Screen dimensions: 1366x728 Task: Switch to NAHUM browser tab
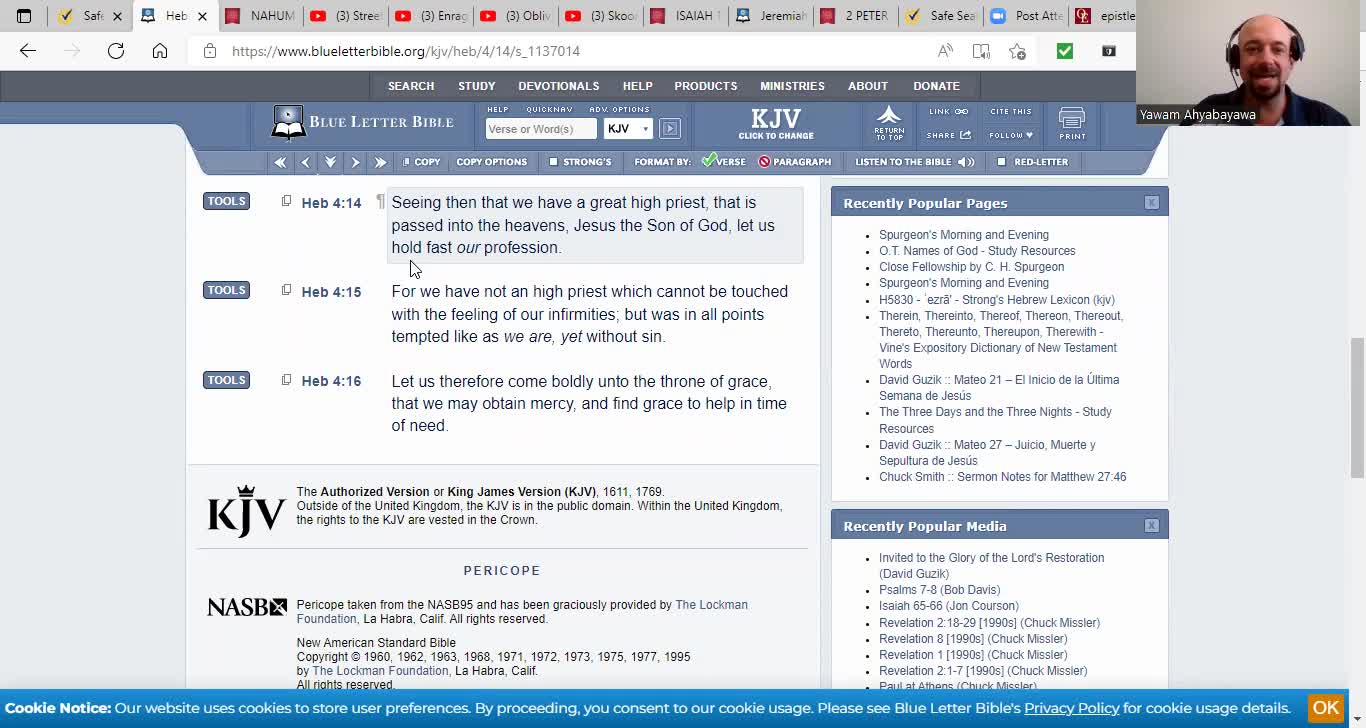click(x=260, y=16)
